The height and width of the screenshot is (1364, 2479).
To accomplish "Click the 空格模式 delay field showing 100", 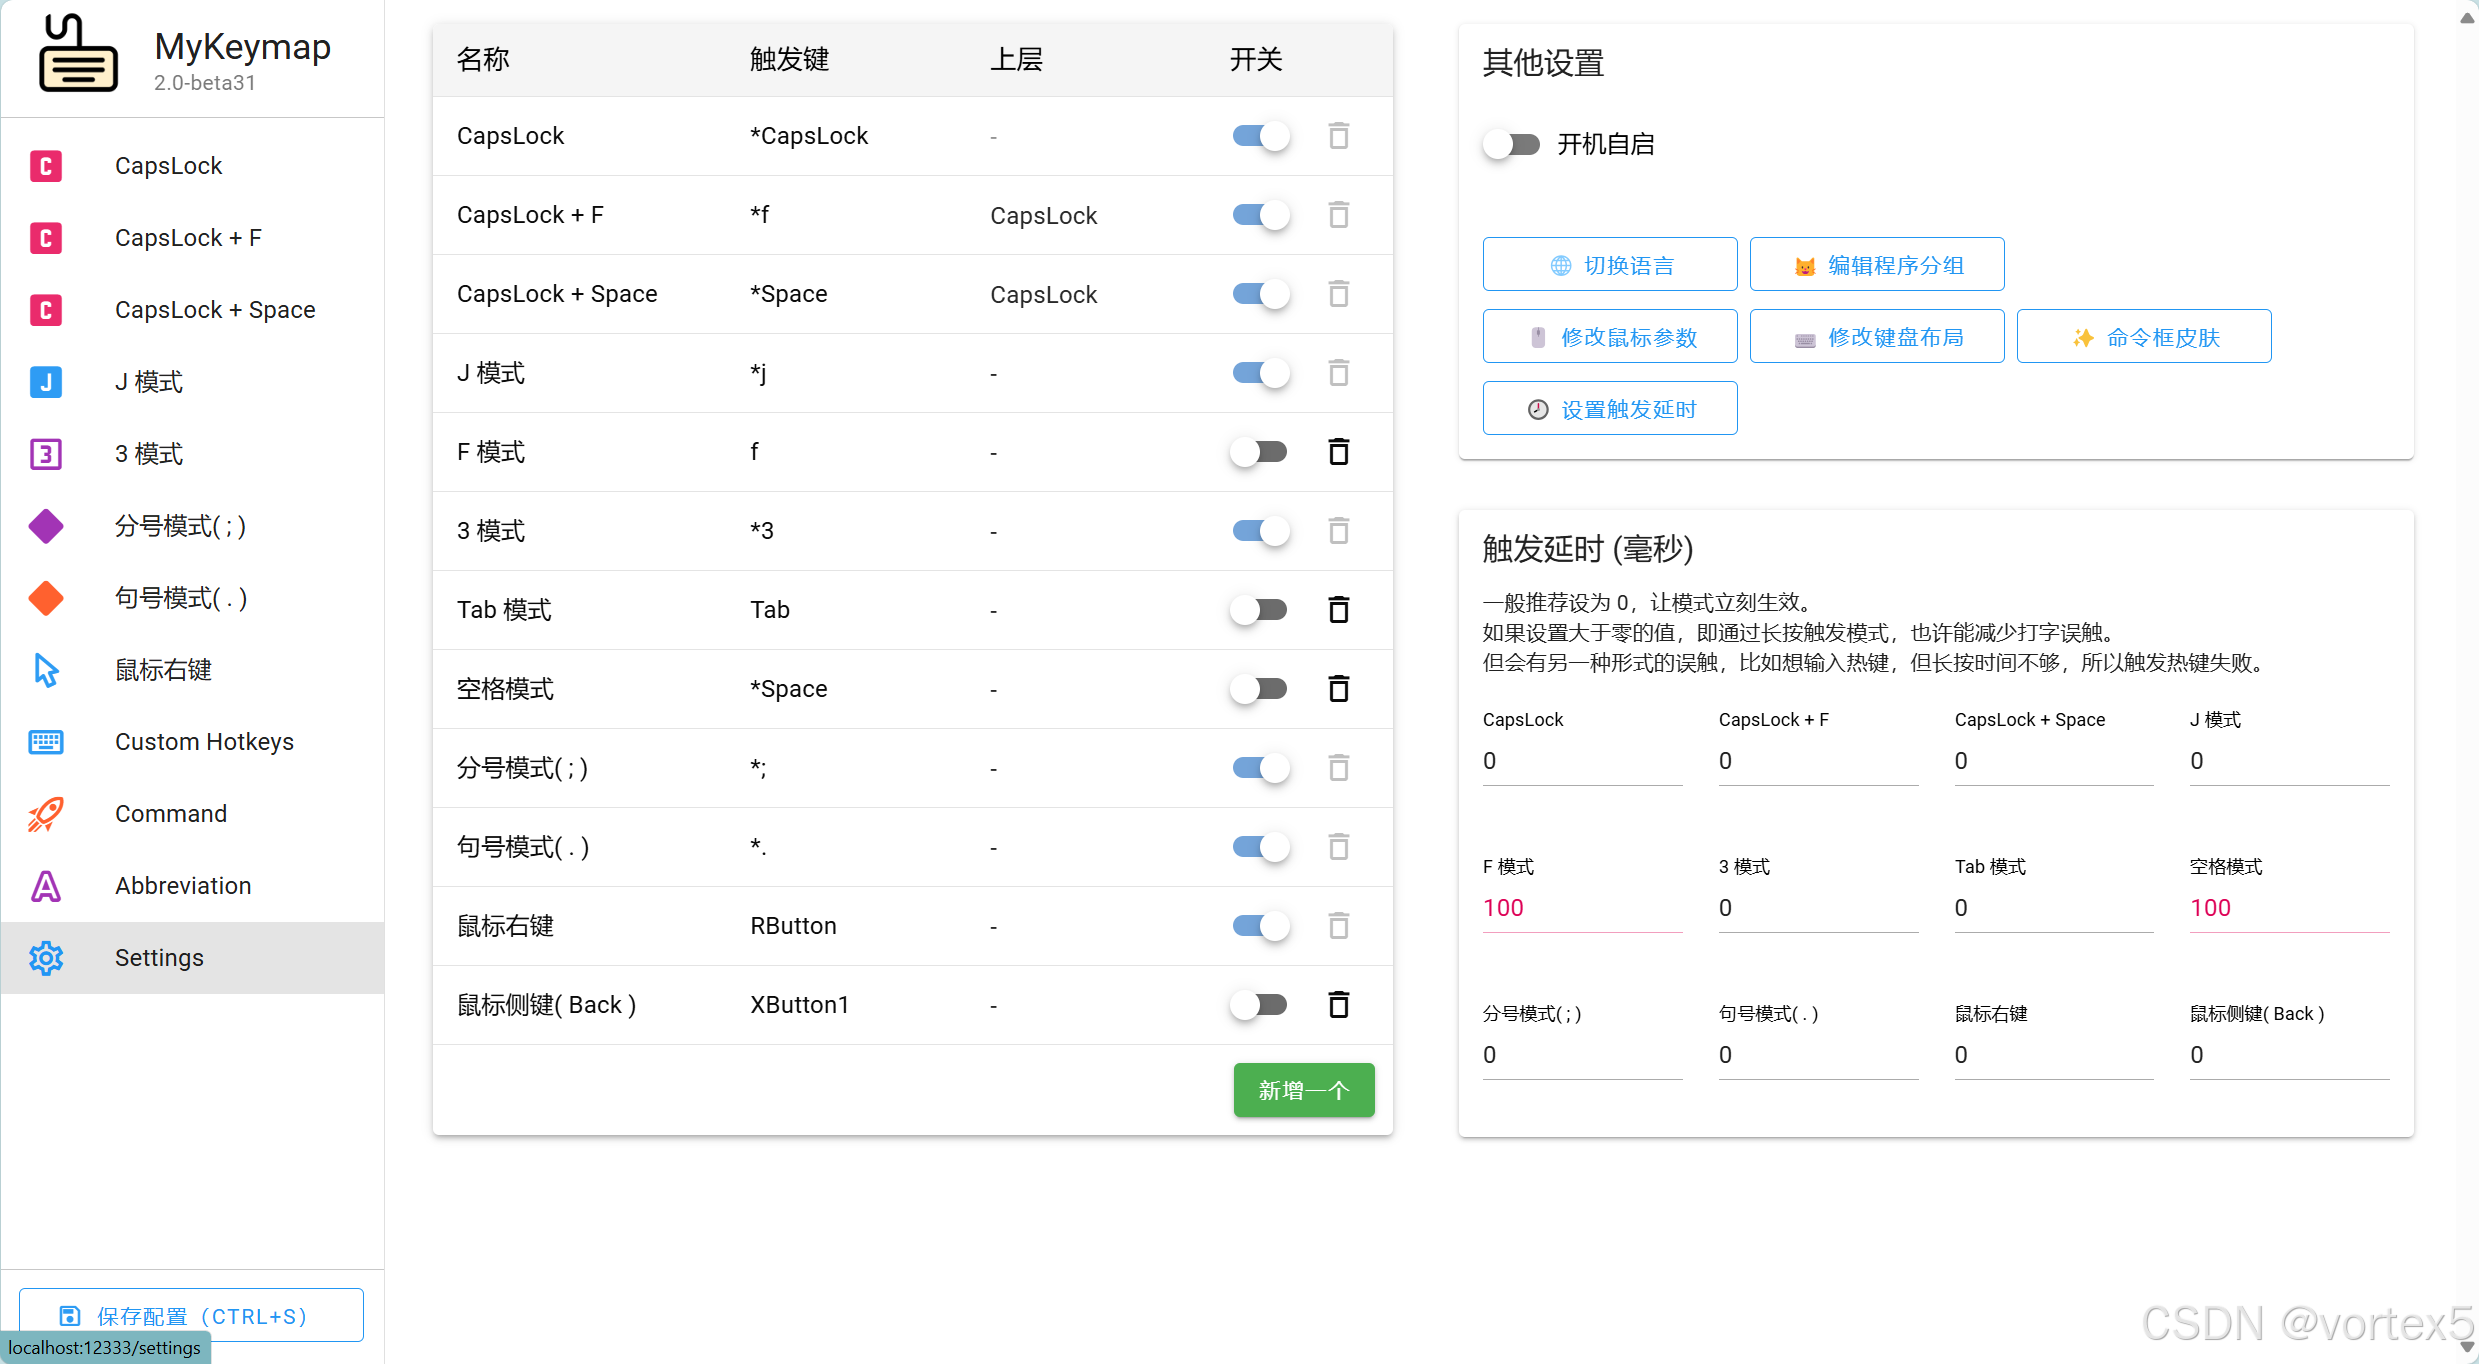I will tap(2289, 909).
